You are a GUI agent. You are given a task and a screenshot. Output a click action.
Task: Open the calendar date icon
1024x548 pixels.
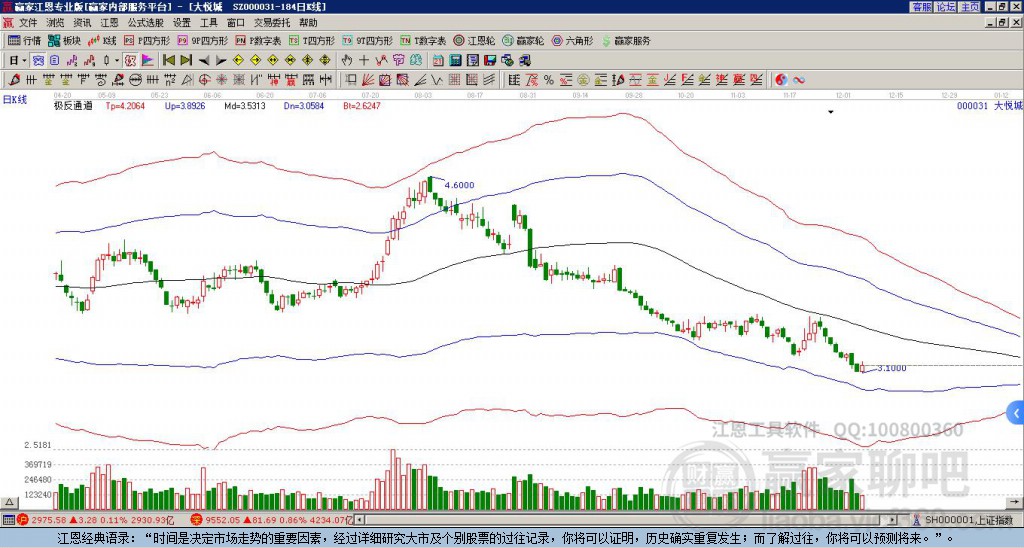pos(438,60)
